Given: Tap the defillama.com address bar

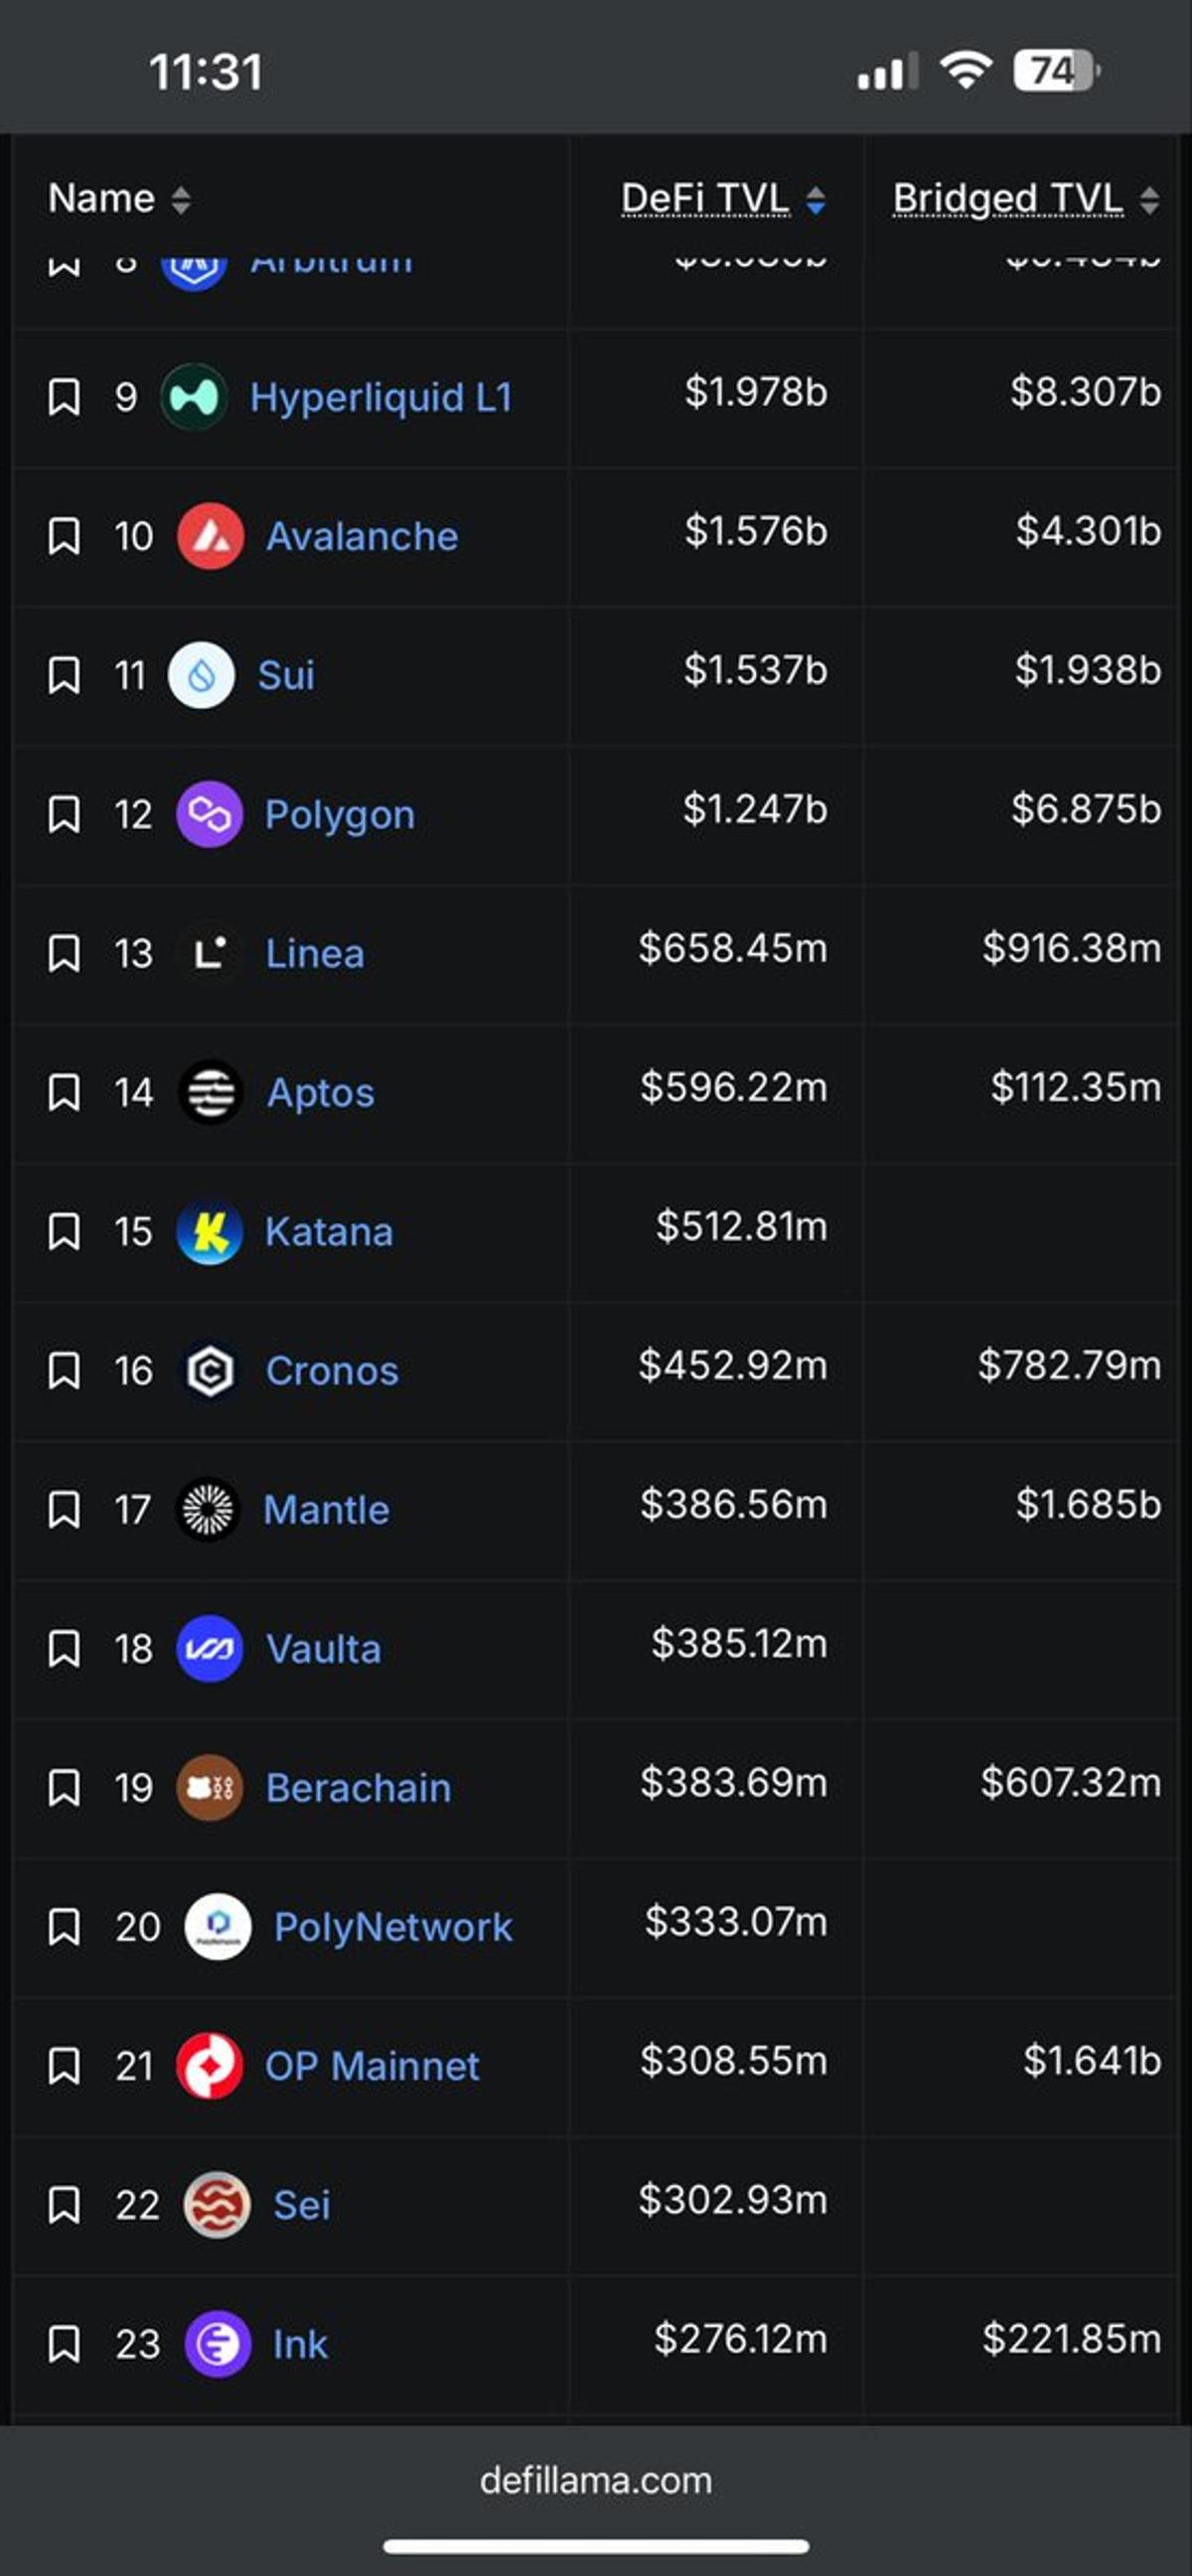Looking at the screenshot, I should [x=596, y=2480].
